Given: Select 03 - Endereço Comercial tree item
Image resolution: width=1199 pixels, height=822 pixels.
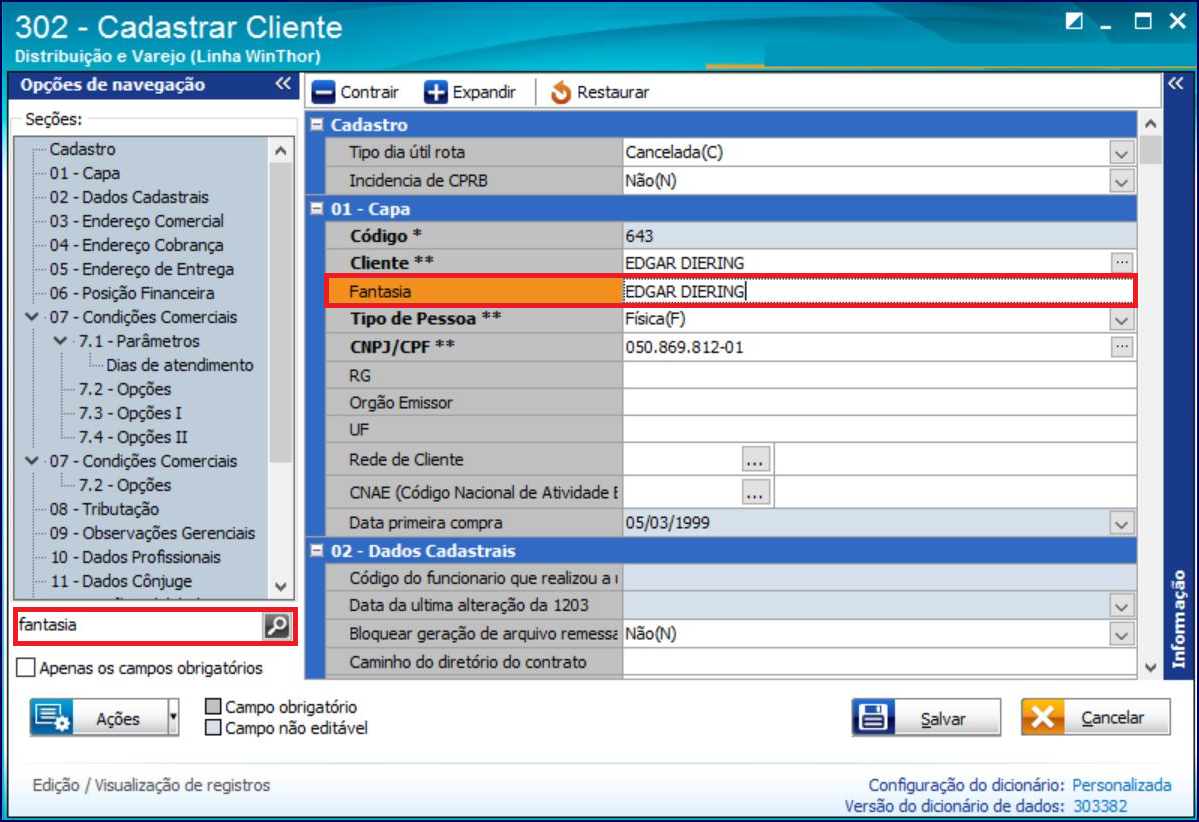Looking at the screenshot, I should pyautogui.click(x=137, y=221).
